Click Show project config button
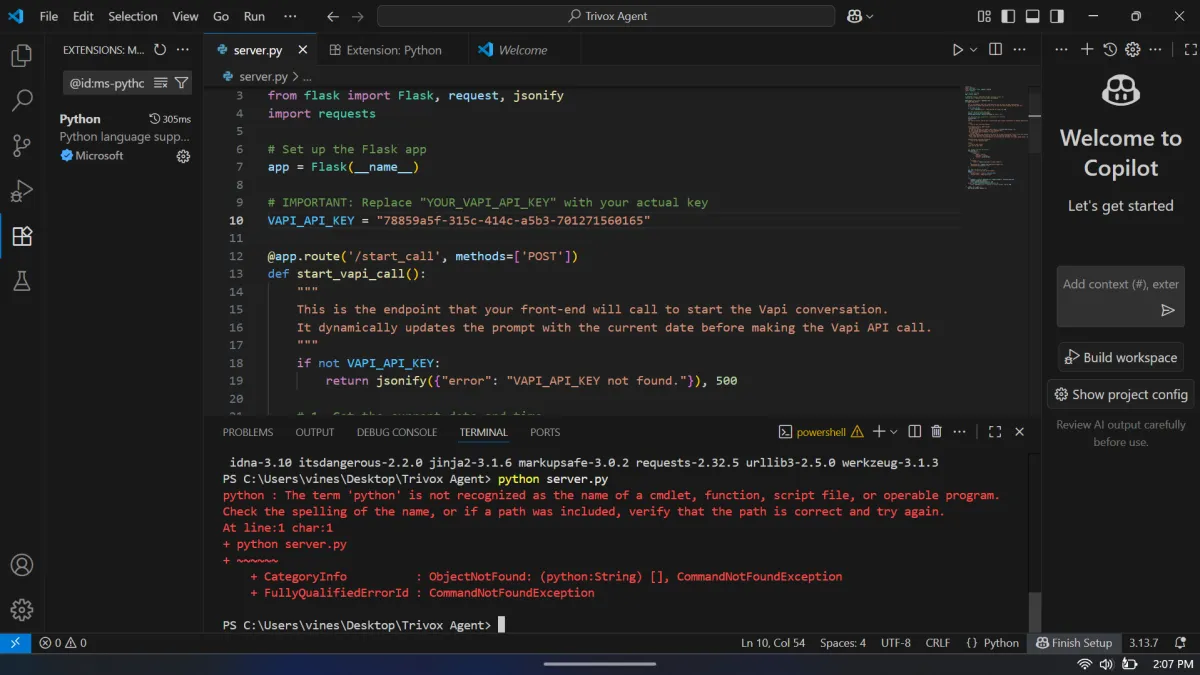The height and width of the screenshot is (675, 1200). click(1120, 394)
